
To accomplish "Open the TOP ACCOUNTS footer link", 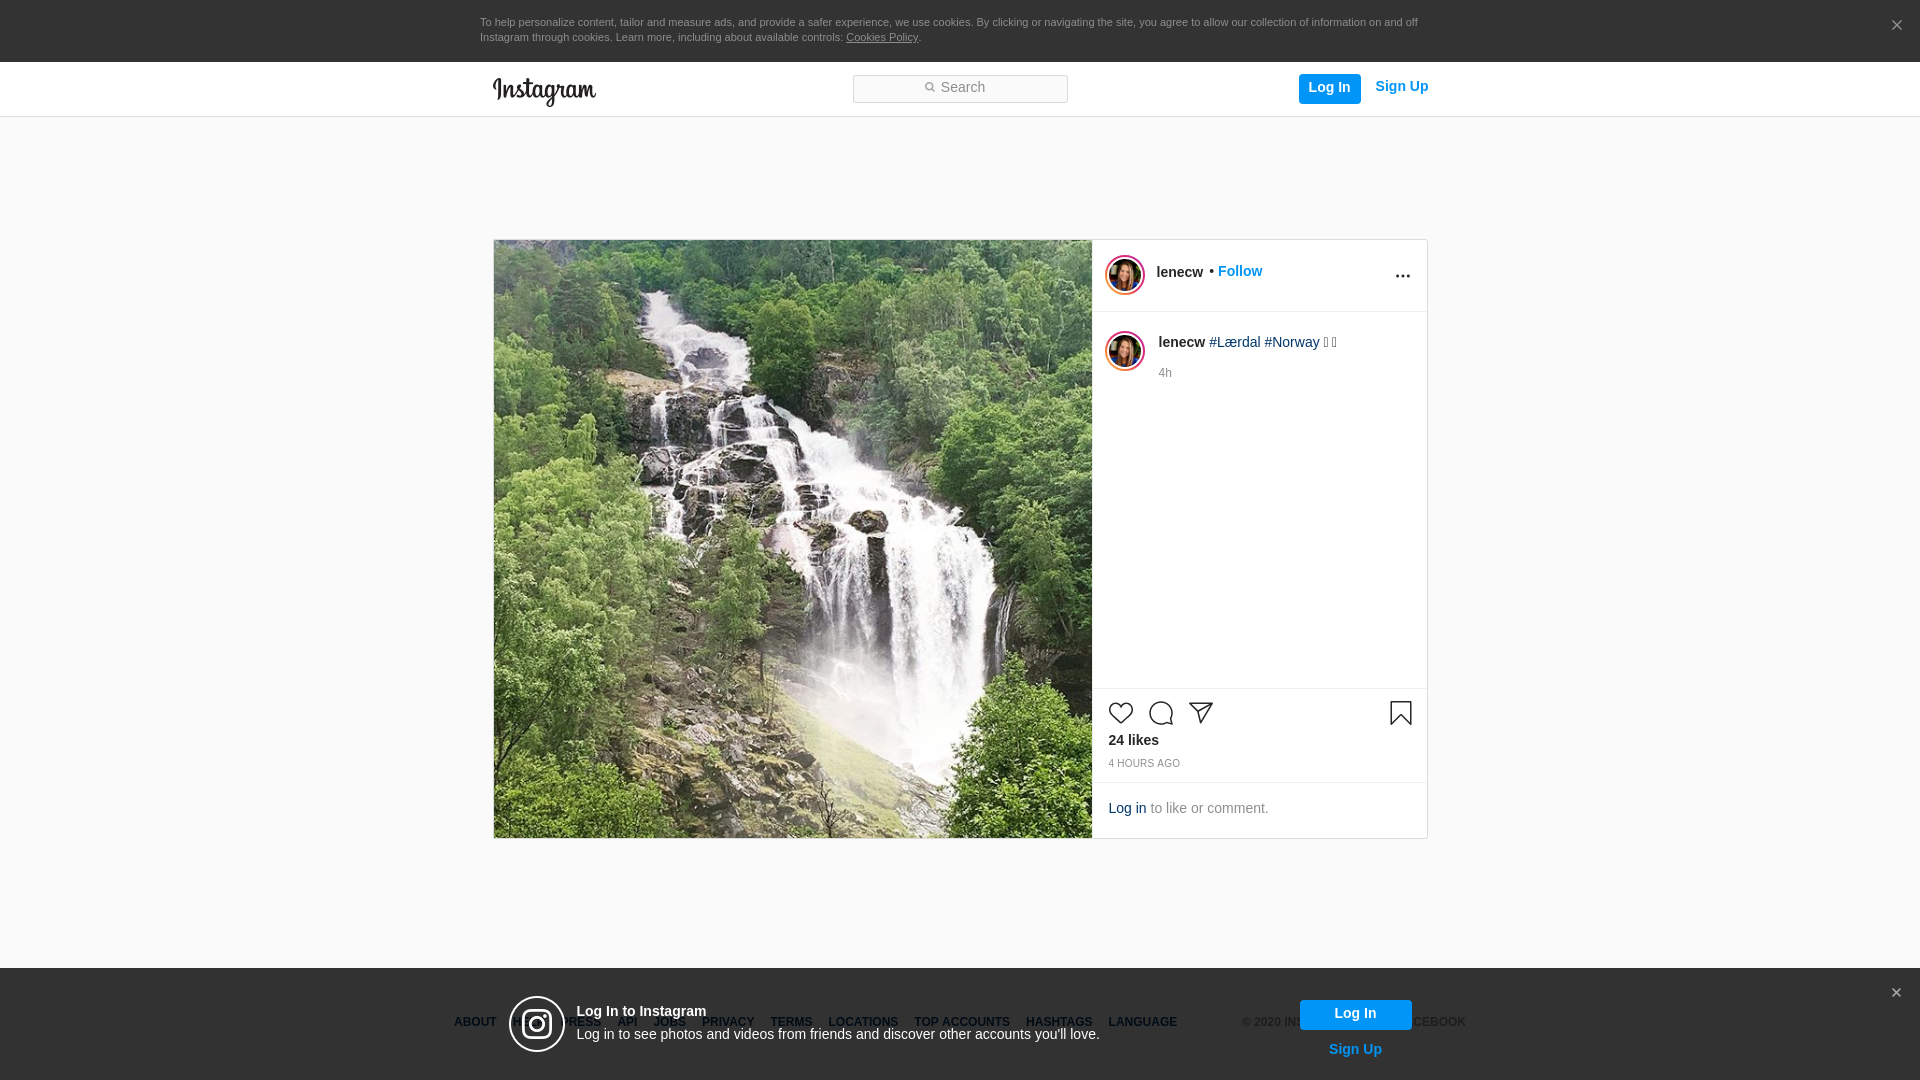I will (x=962, y=1022).
